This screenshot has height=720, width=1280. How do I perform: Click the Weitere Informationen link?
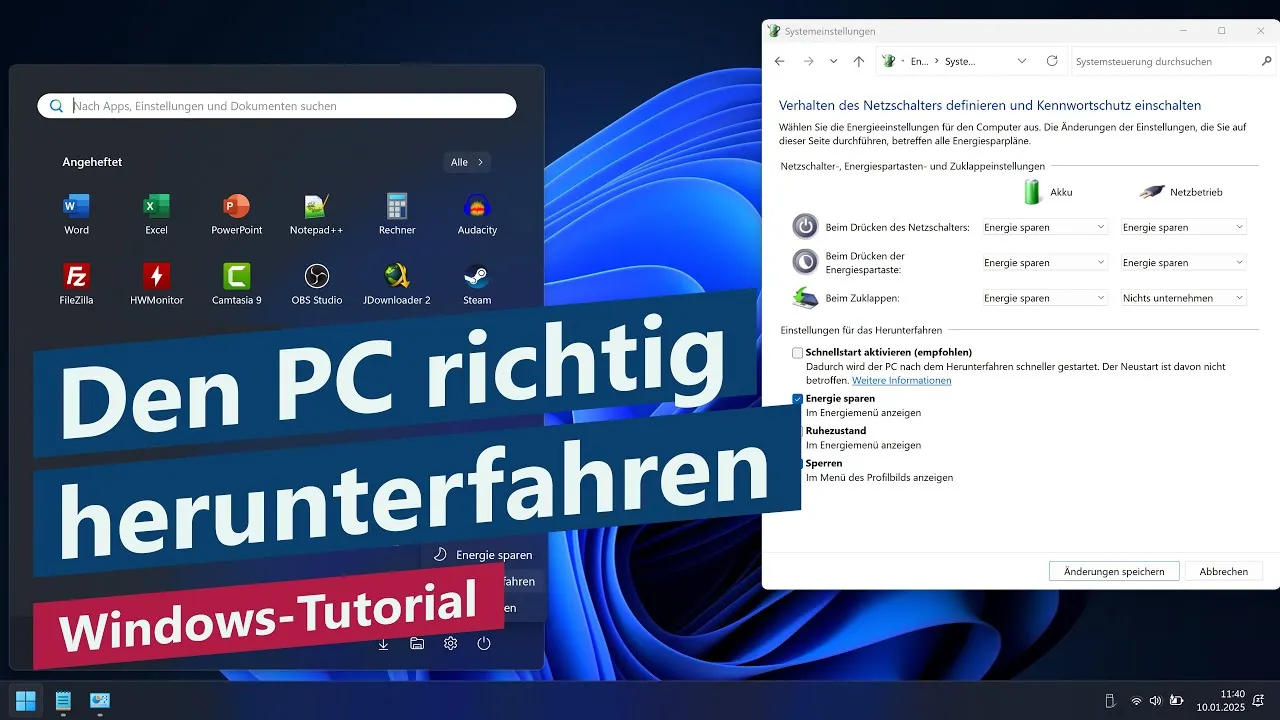[901, 380]
